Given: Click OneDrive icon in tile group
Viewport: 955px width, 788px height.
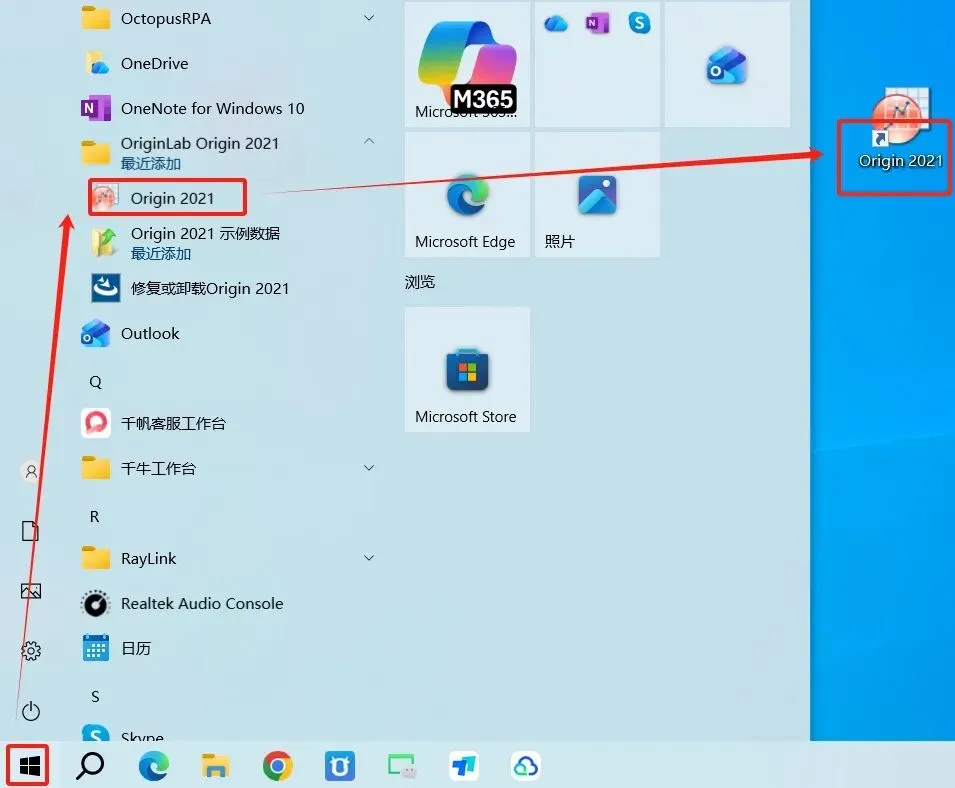Looking at the screenshot, I should [555, 24].
